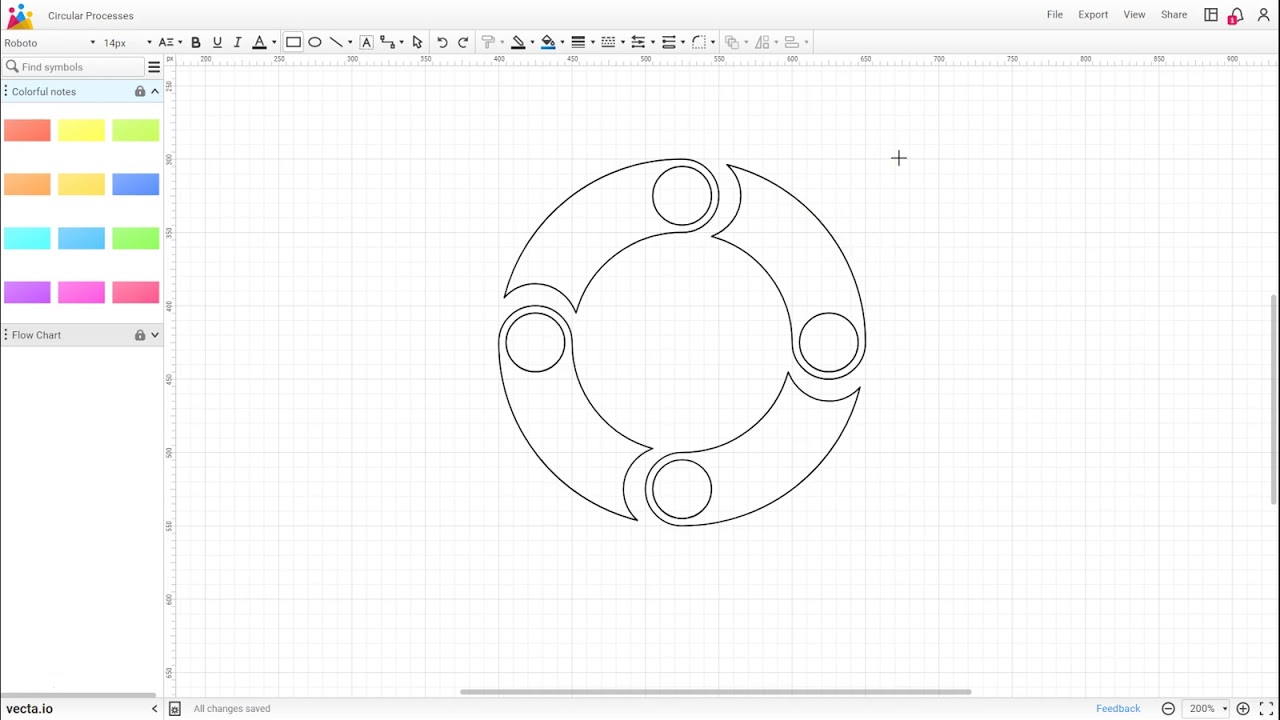Toggle lock on Flow Chart library
The height and width of the screenshot is (720, 1280).
[x=140, y=335]
